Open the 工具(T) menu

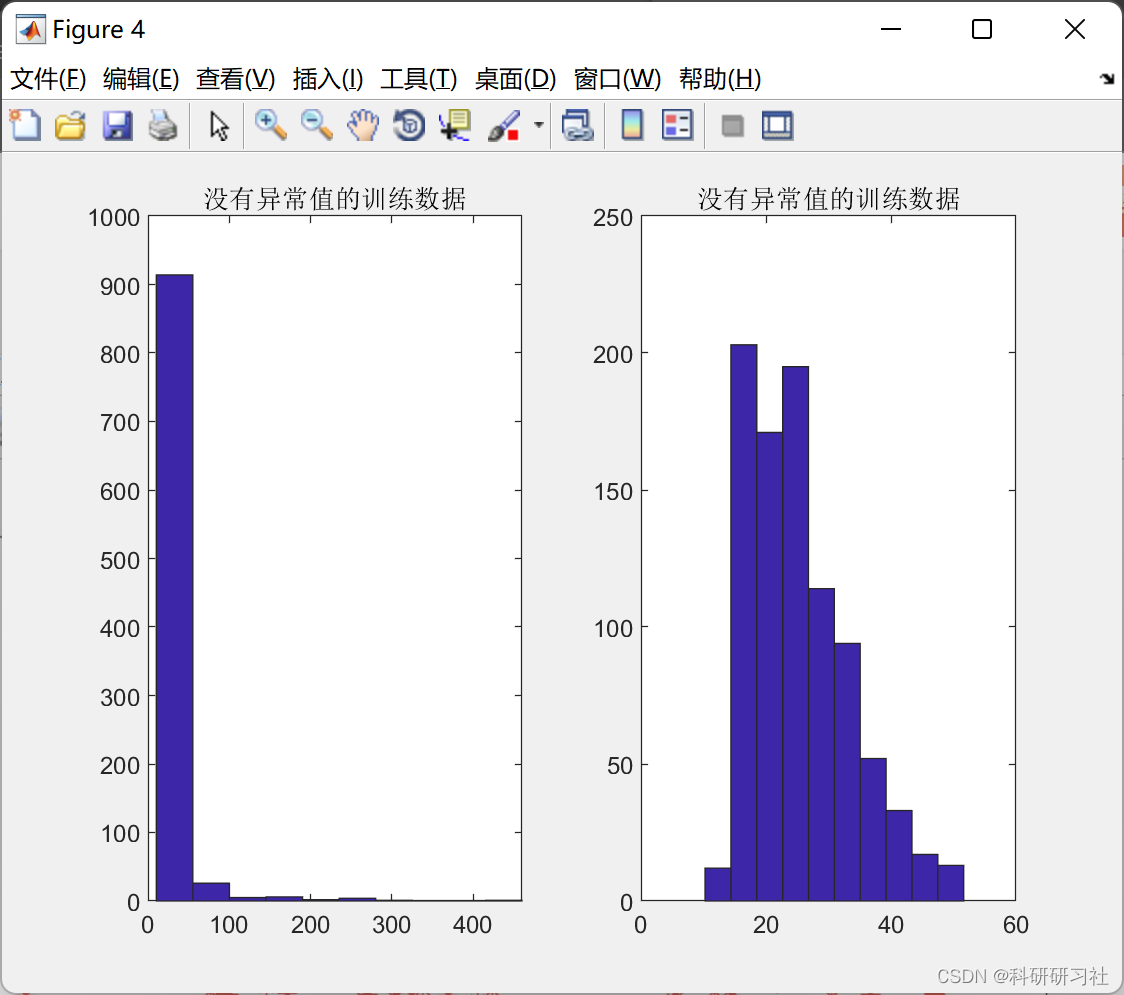419,78
